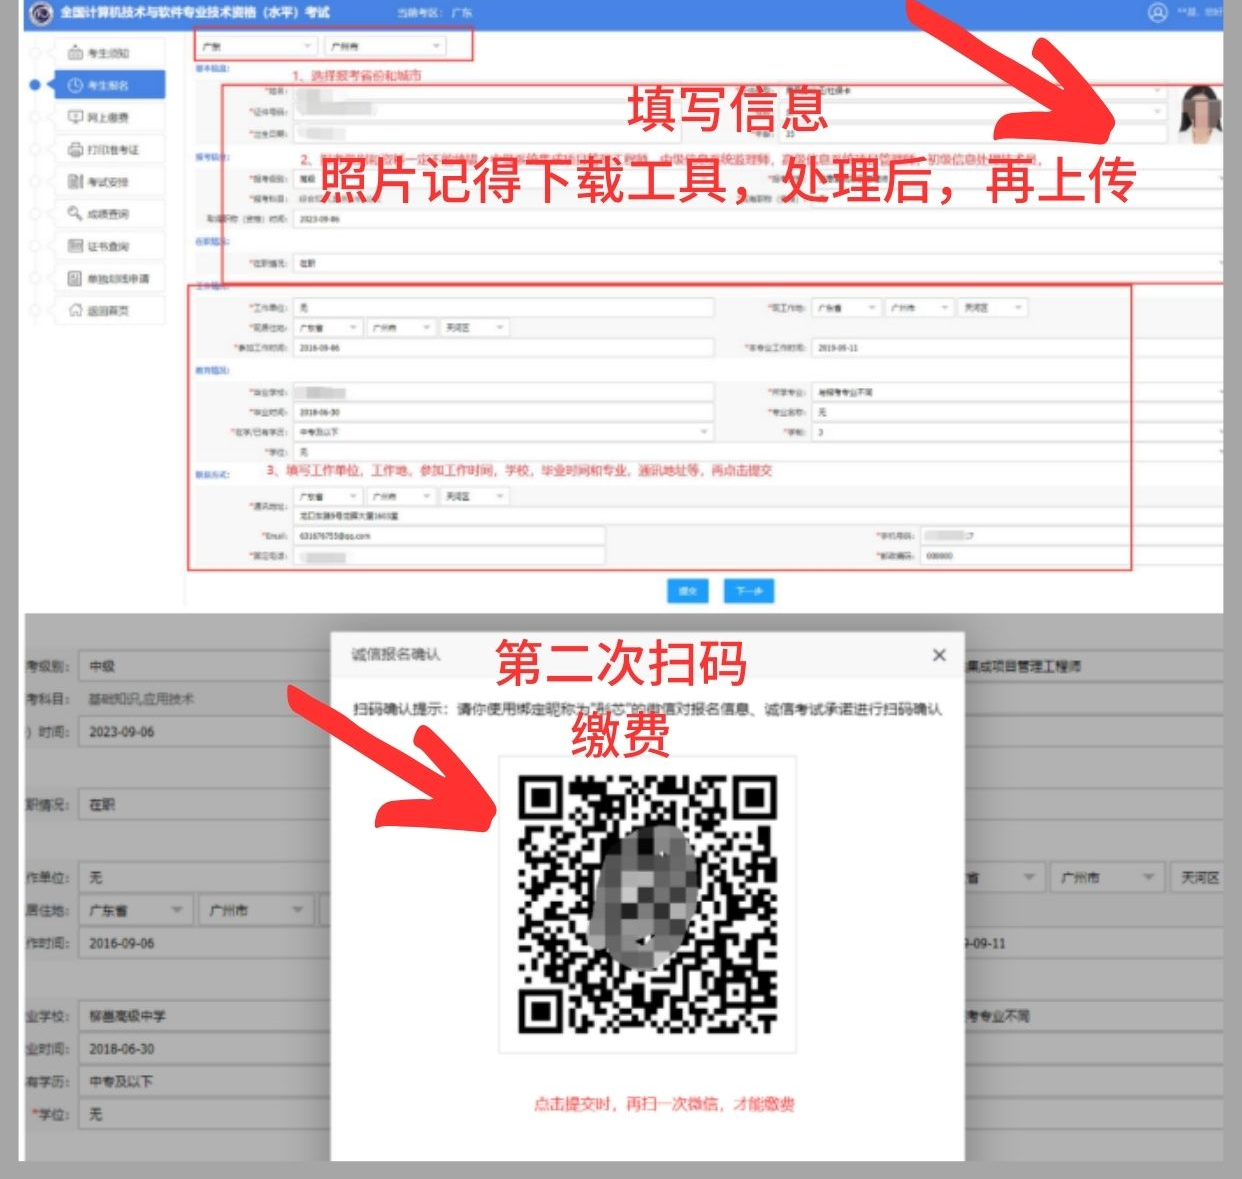Click the 通讯地址 street address field

click(x=758, y=516)
